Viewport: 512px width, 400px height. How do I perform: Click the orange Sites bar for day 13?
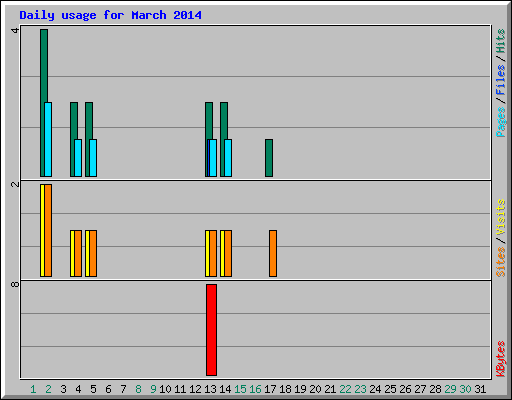[x=213, y=253]
